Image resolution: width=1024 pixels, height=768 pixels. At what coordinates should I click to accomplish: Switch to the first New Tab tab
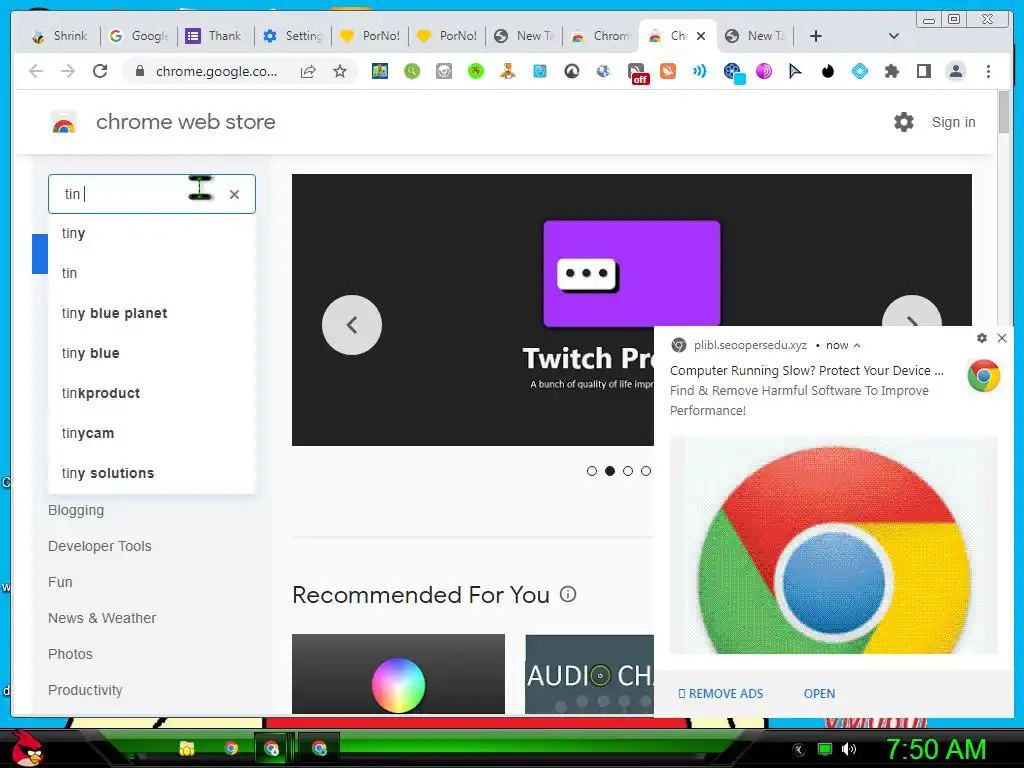click(524, 36)
